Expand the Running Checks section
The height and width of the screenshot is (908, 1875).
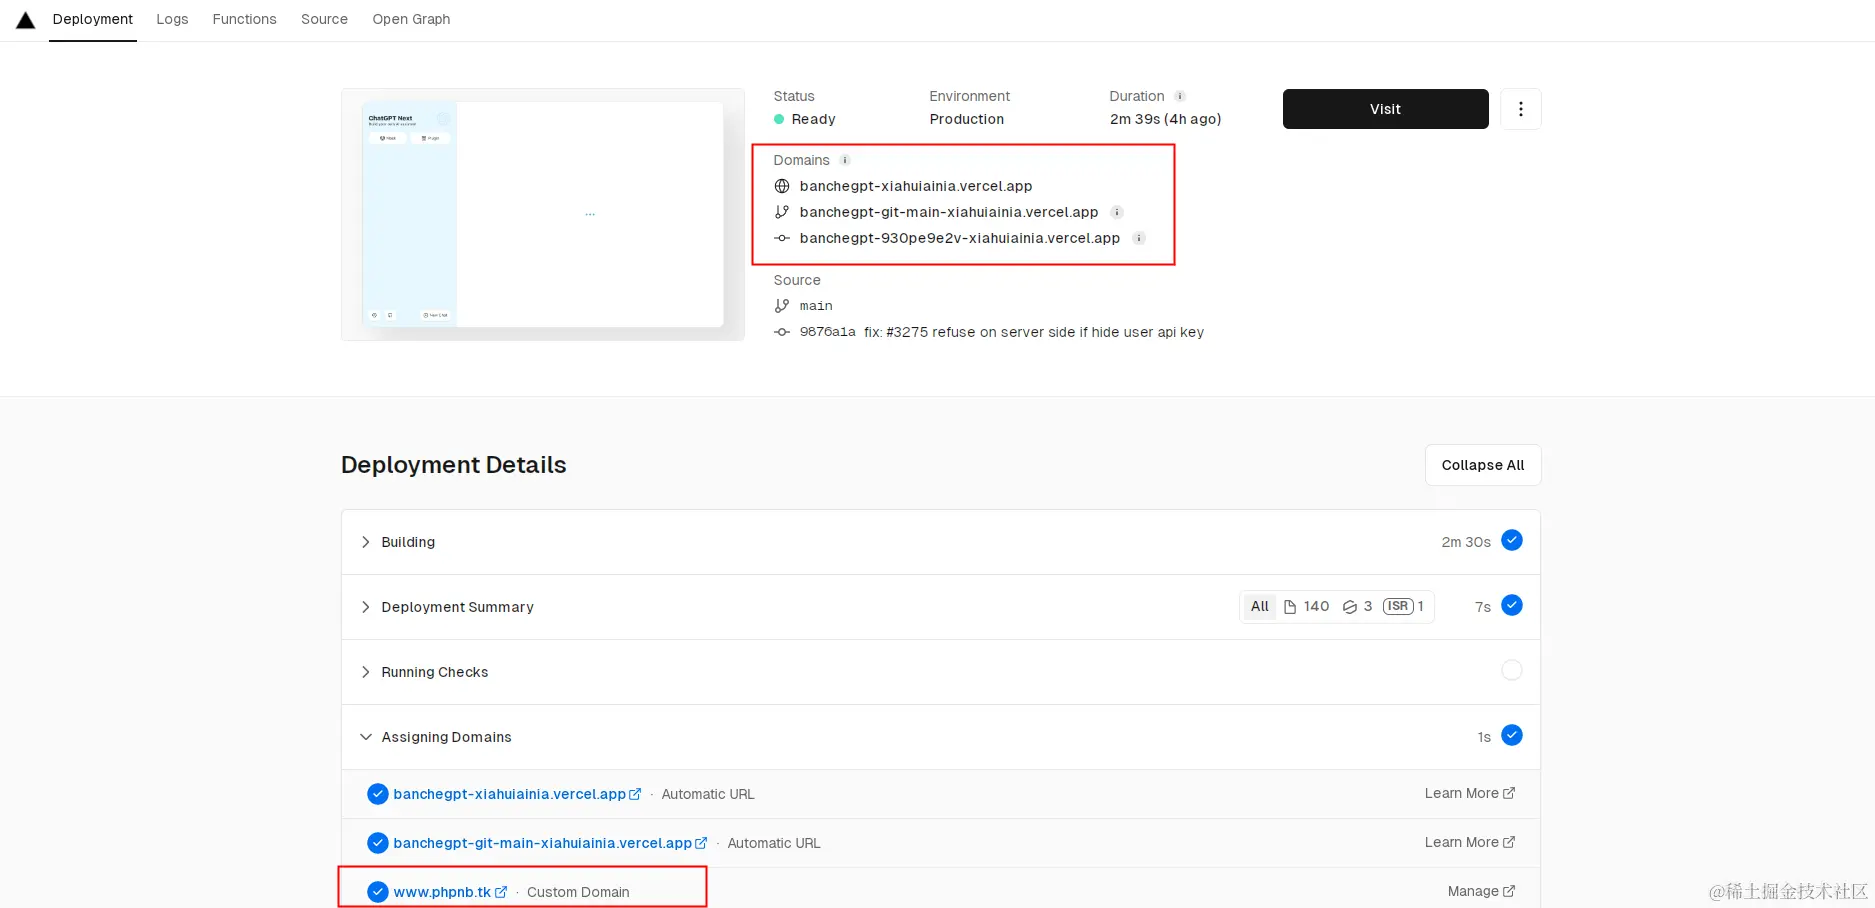(941, 672)
